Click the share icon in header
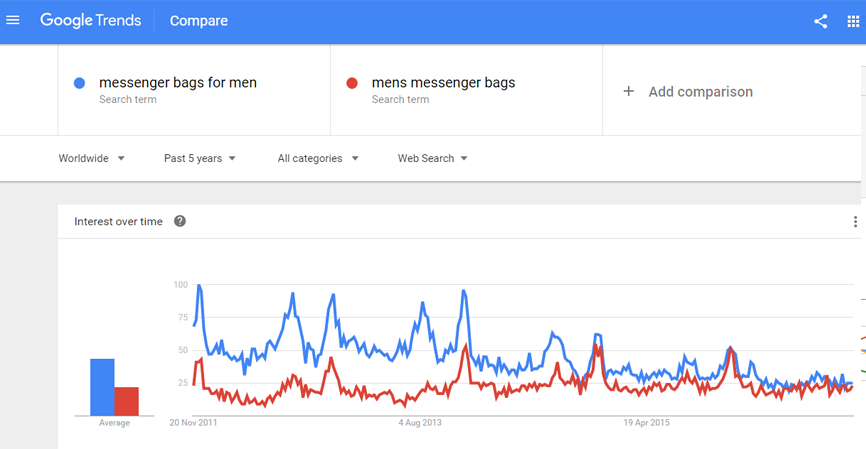The image size is (866, 449). pyautogui.click(x=820, y=21)
